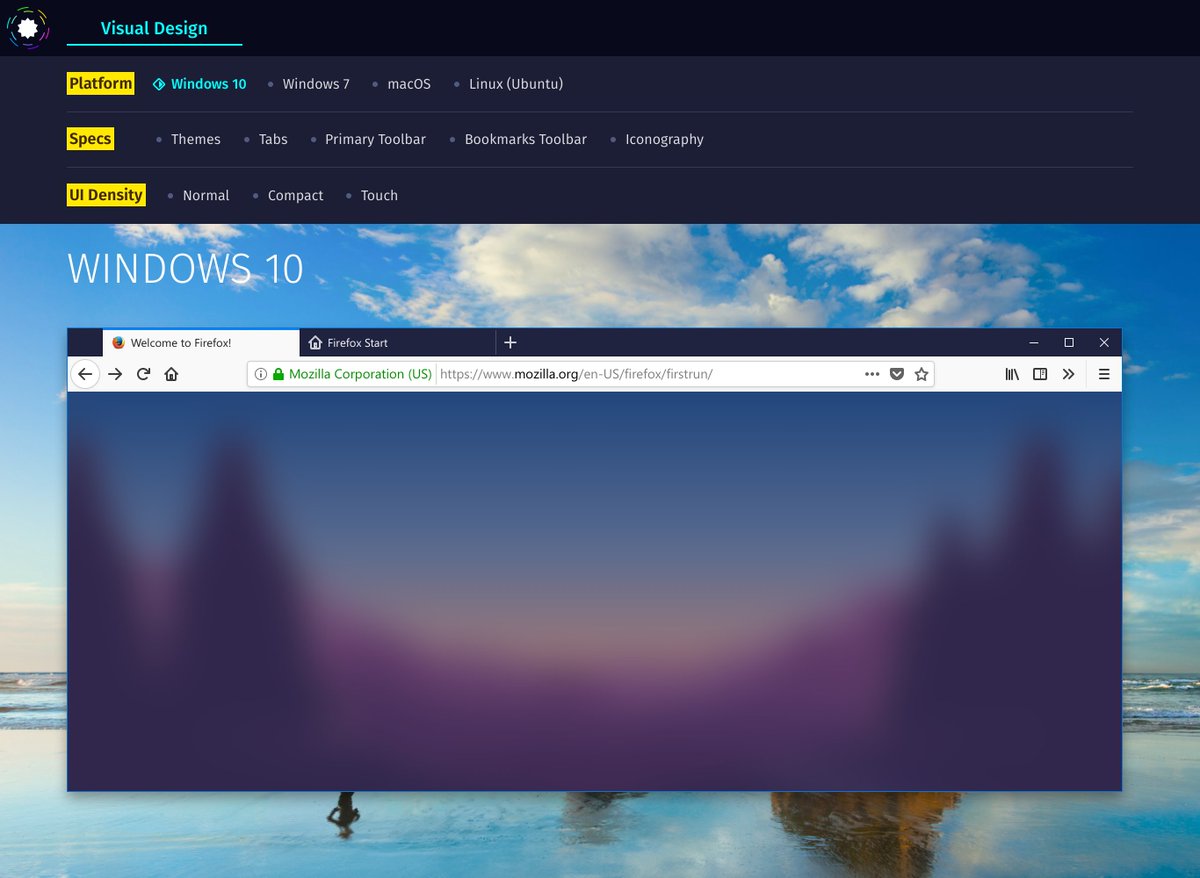Switch to the Firefox Start tab
1200x878 pixels.
(x=357, y=343)
